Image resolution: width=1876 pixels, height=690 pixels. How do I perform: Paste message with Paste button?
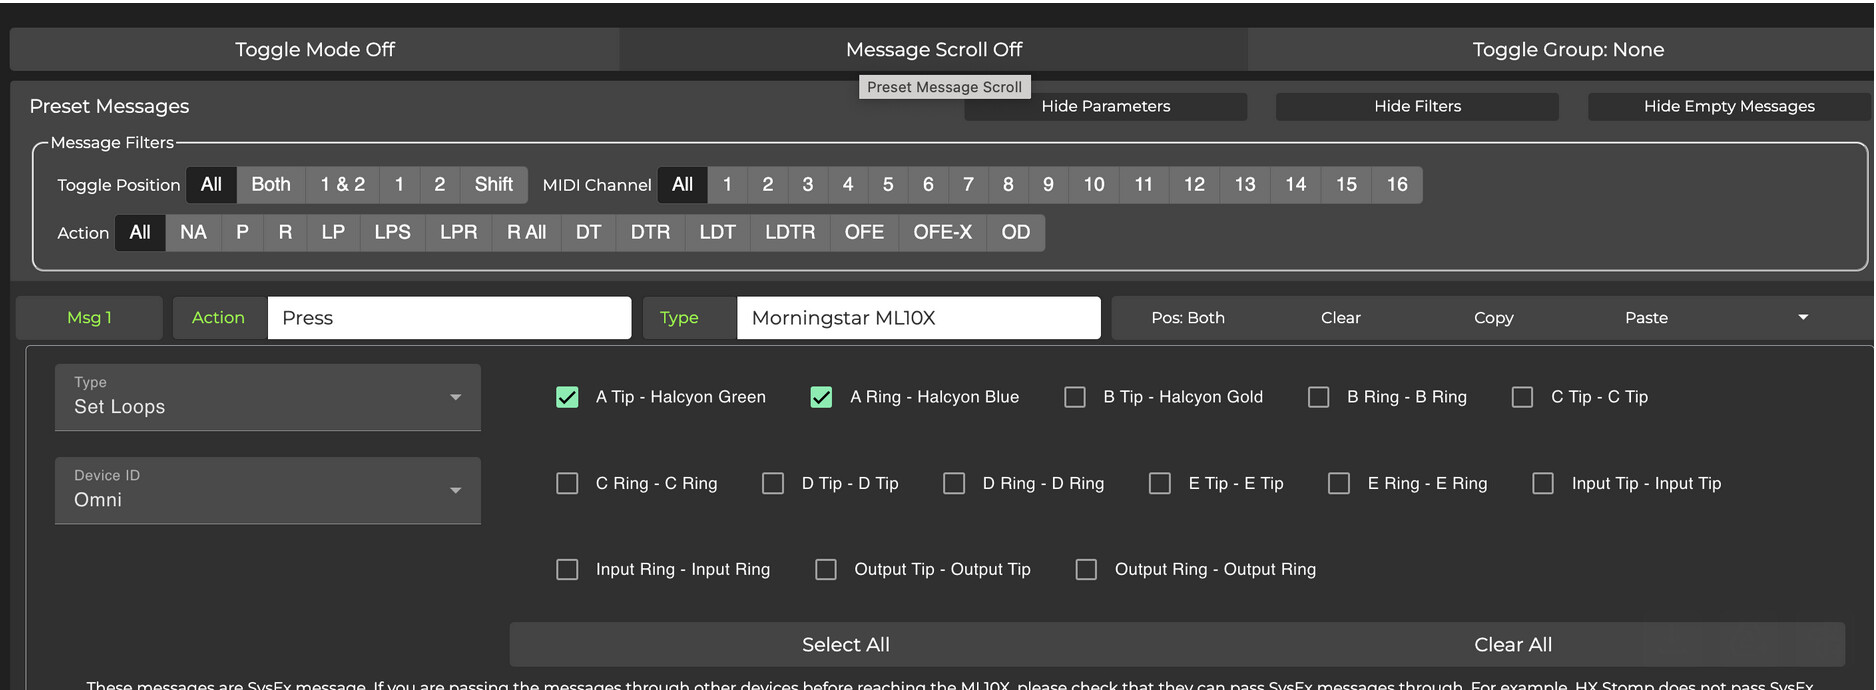(x=1646, y=317)
